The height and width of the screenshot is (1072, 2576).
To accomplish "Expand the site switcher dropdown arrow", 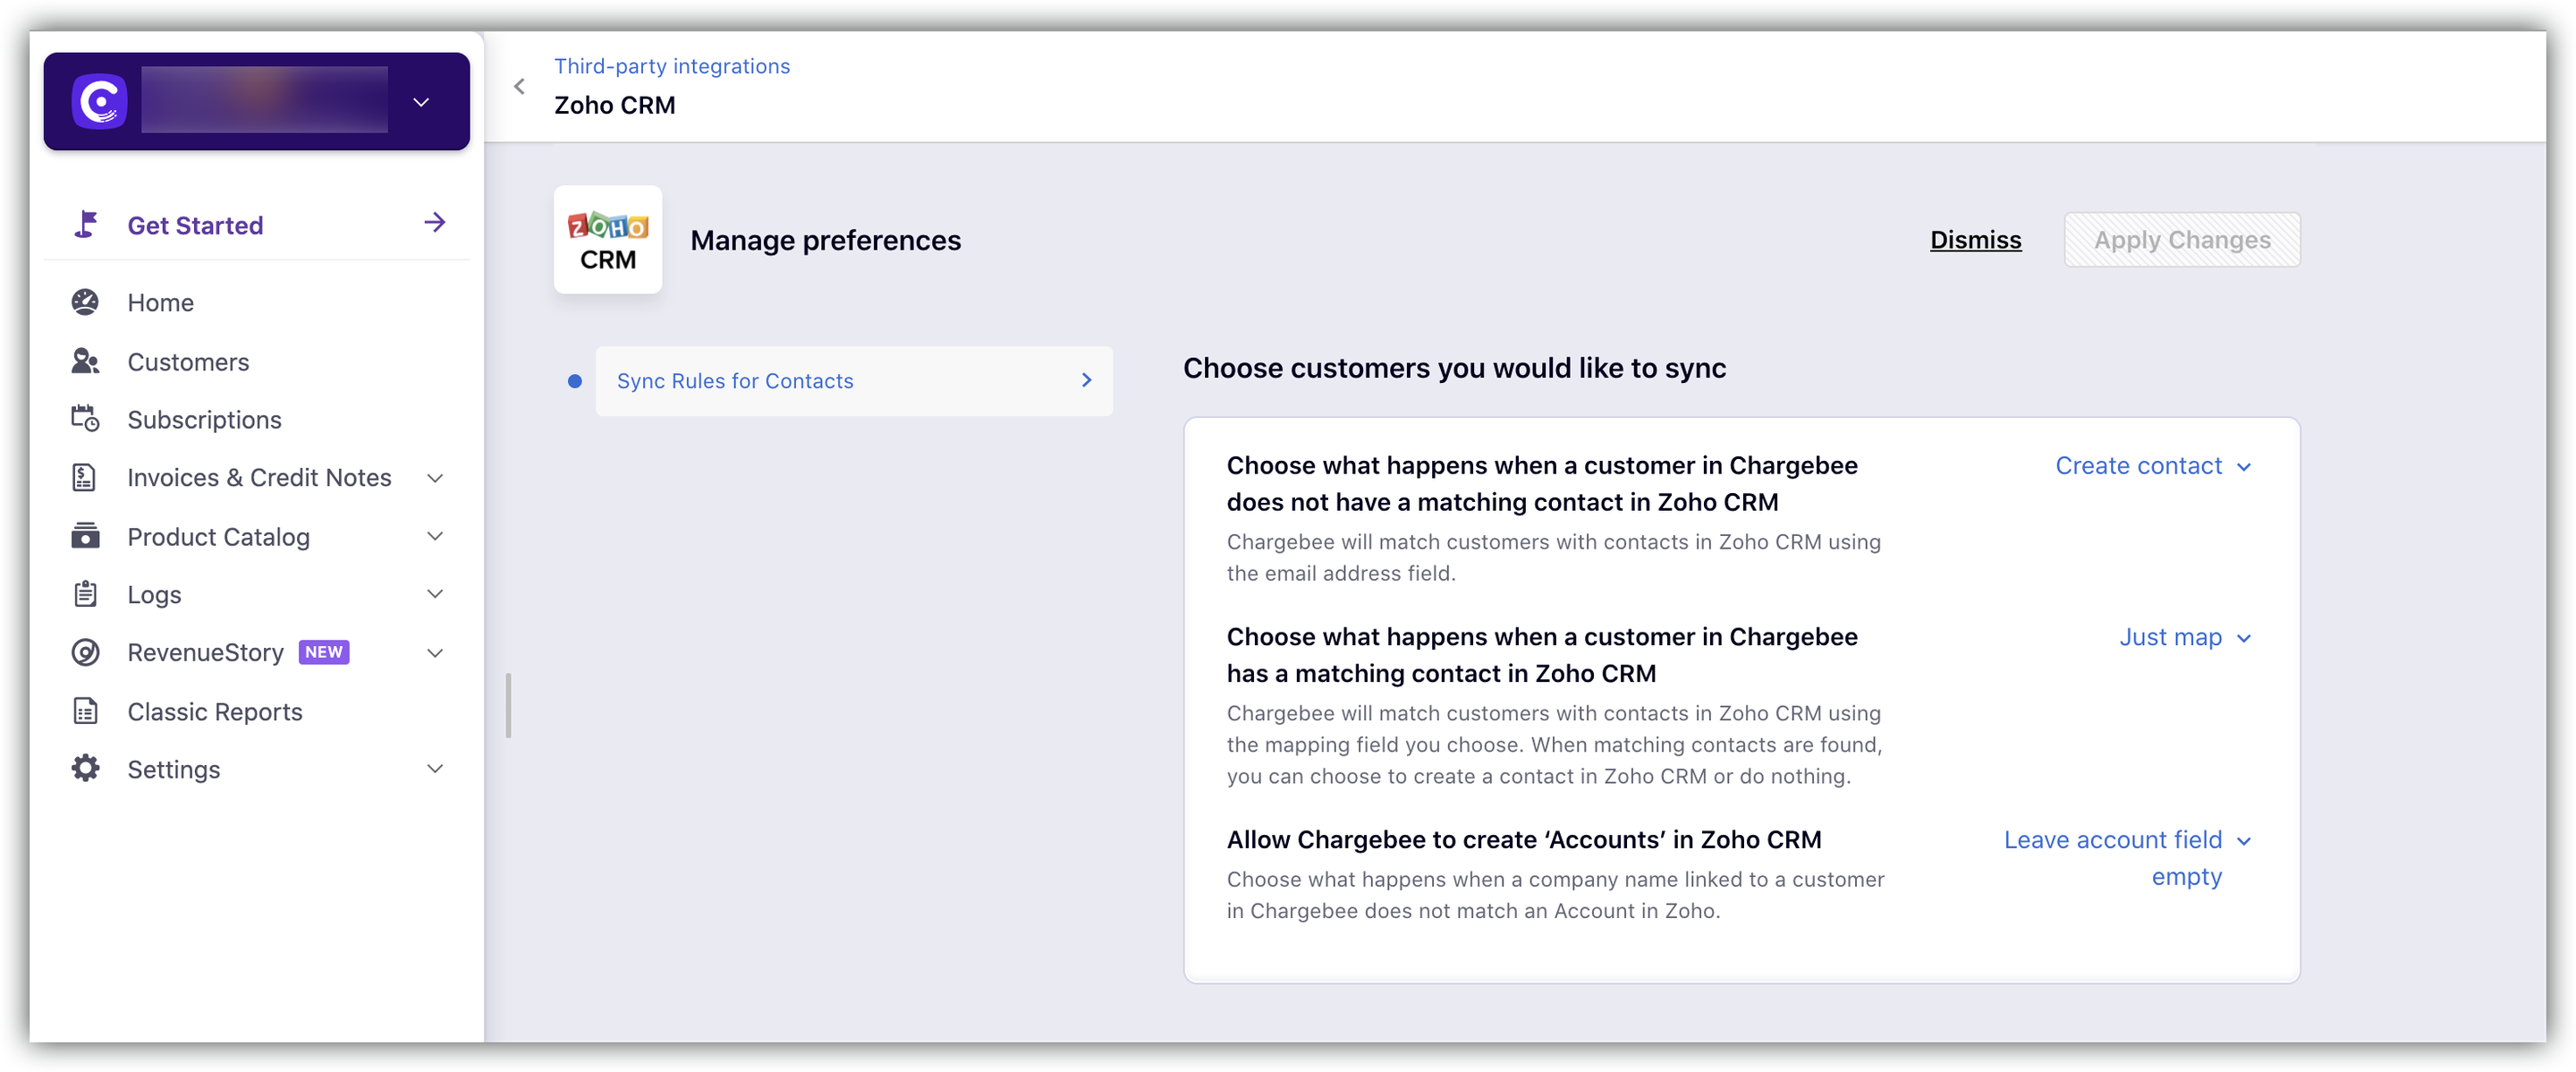I will click(421, 102).
